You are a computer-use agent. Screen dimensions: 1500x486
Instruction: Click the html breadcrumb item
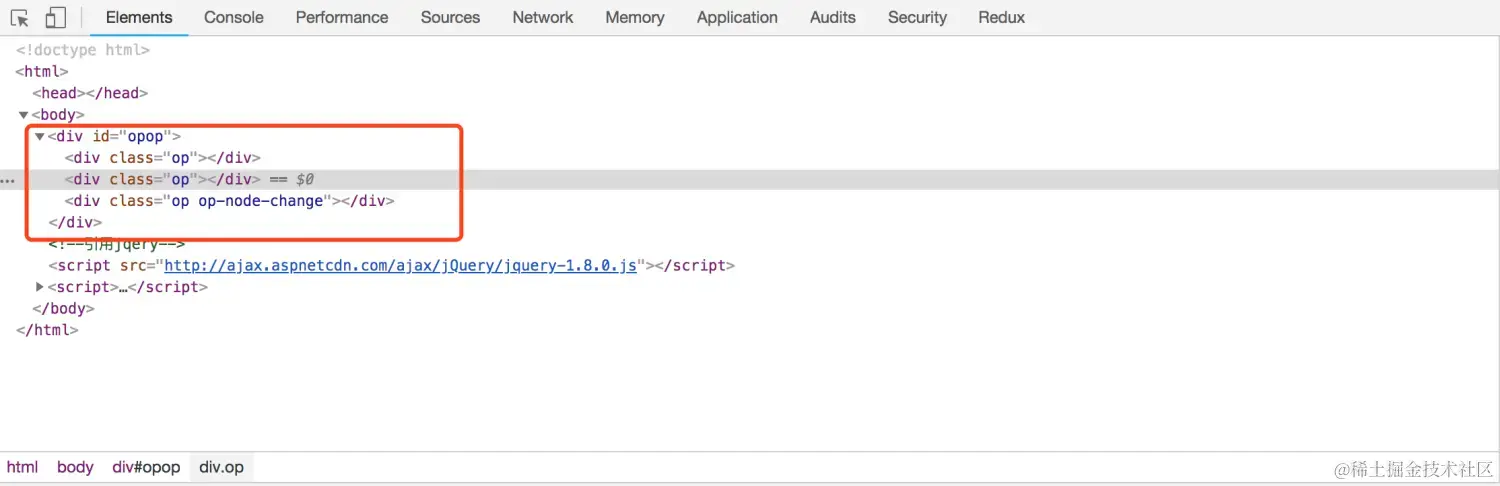coord(22,467)
